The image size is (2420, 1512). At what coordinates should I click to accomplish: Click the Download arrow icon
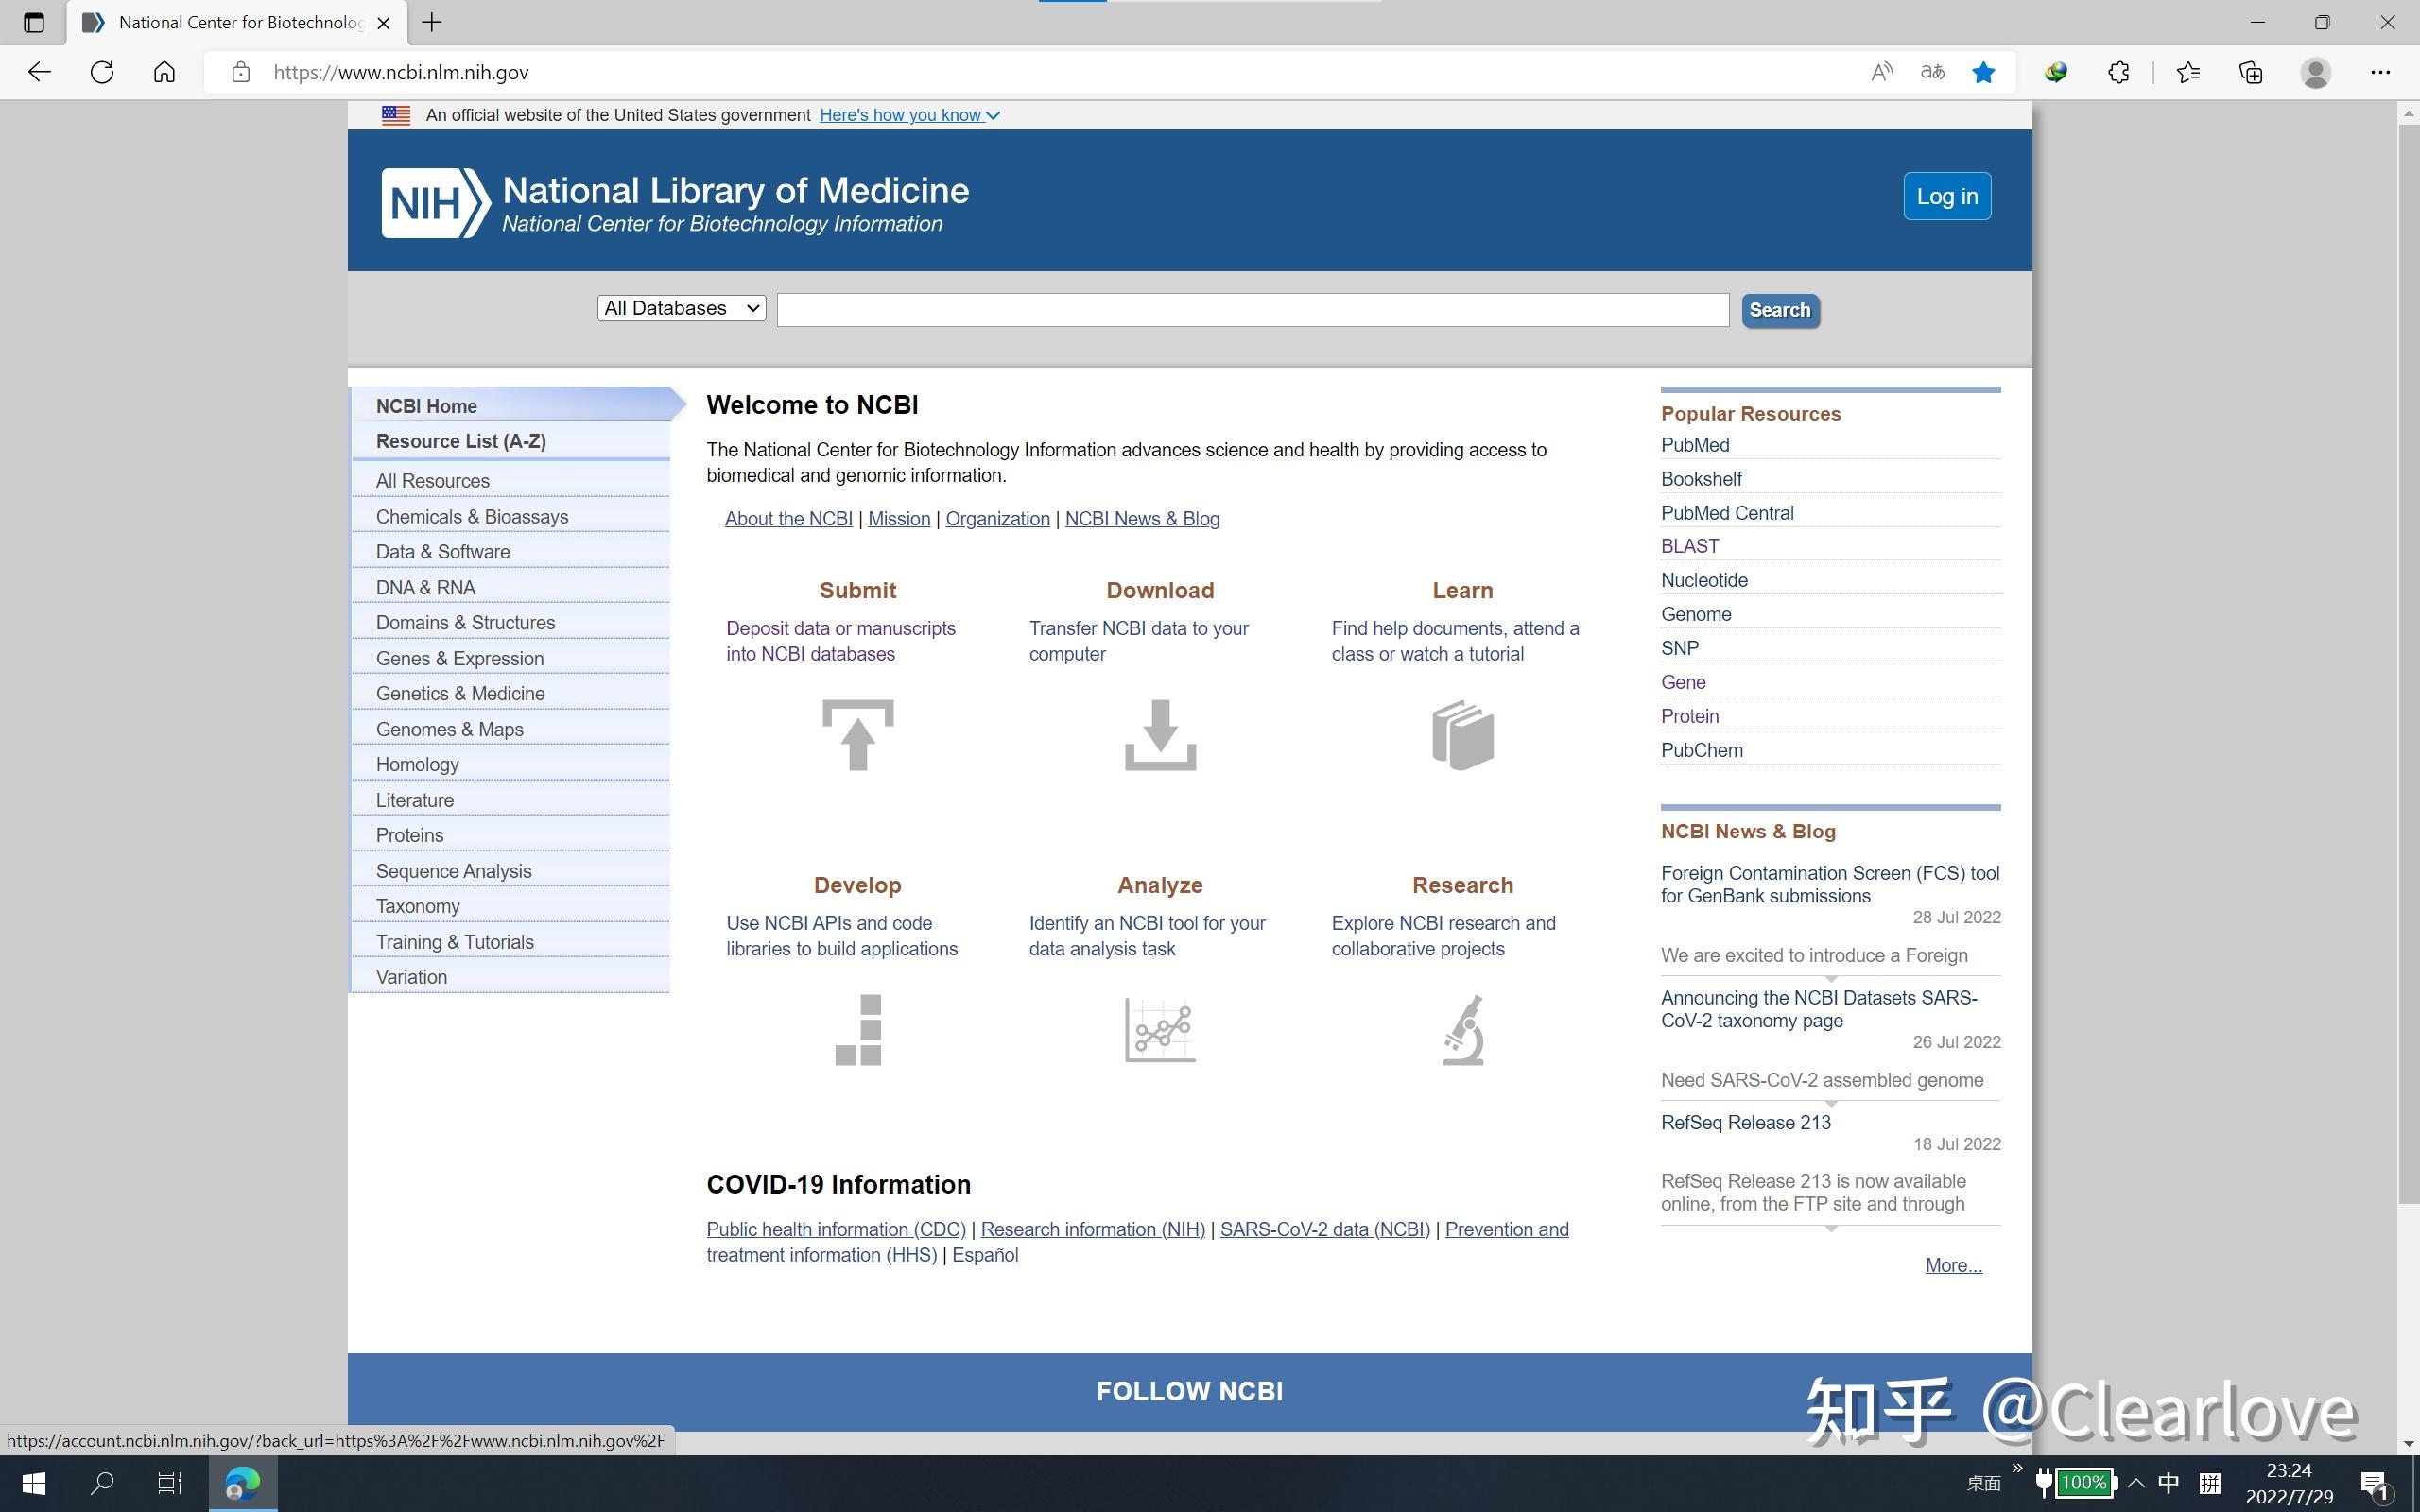coord(1158,737)
